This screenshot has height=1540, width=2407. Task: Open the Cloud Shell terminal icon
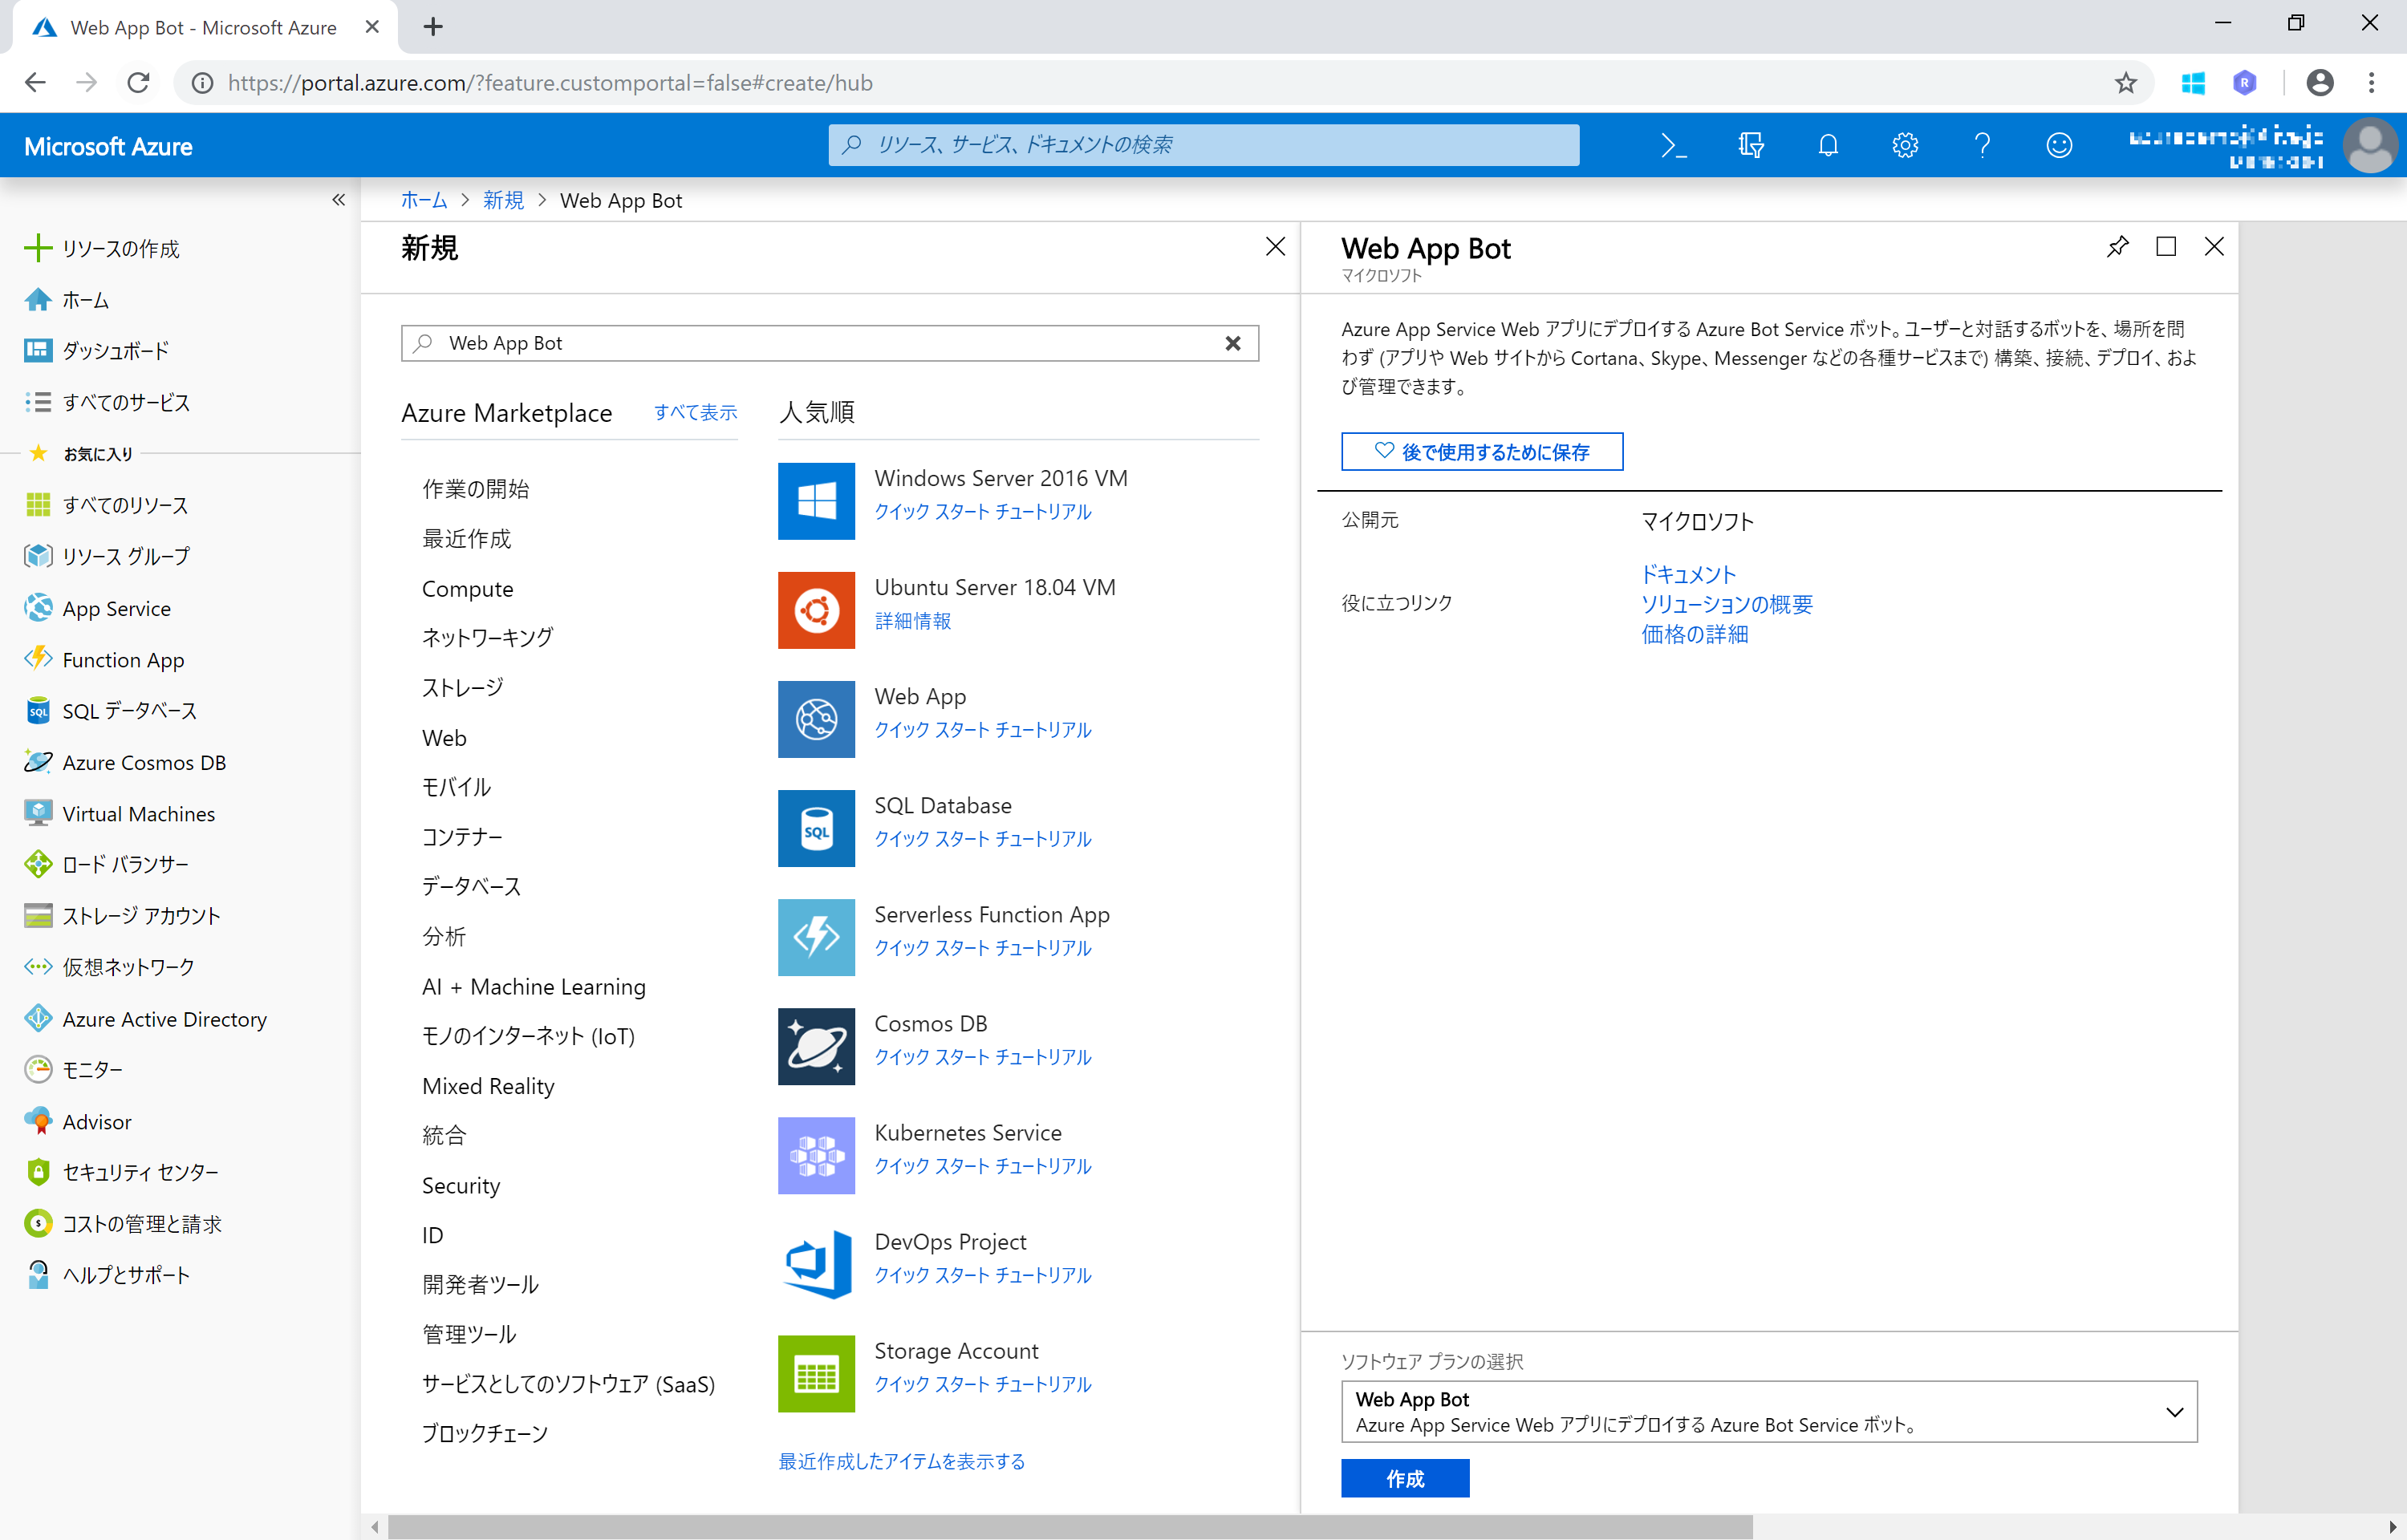pyautogui.click(x=1673, y=145)
